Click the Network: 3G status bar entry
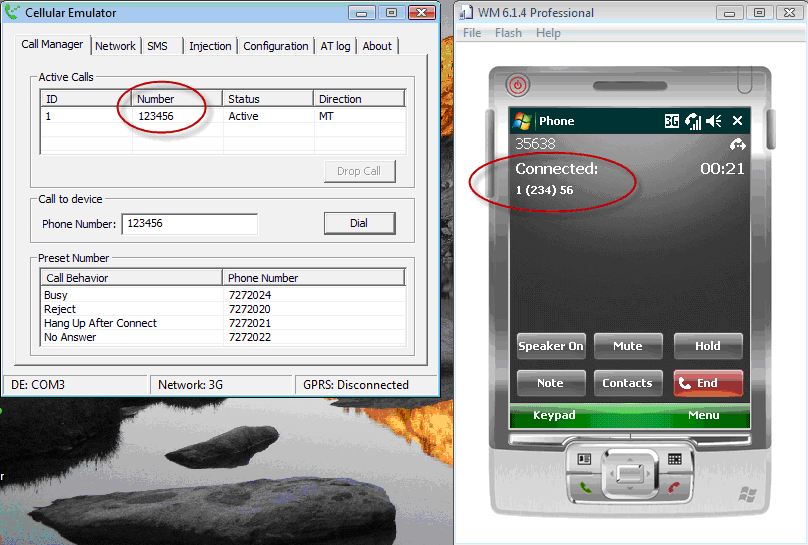Screen dimensions: 808x545 [x=221, y=385]
